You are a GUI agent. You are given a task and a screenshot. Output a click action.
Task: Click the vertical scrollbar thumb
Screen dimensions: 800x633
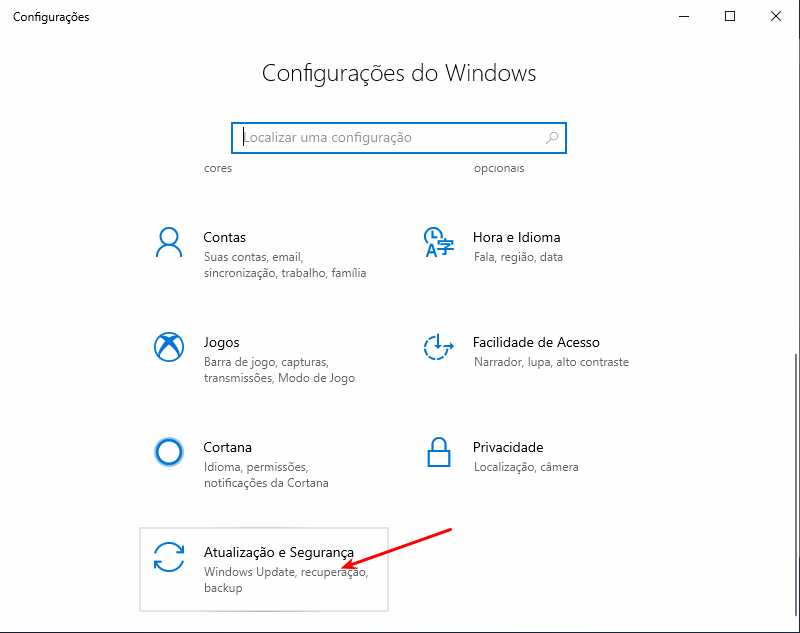pos(796,485)
